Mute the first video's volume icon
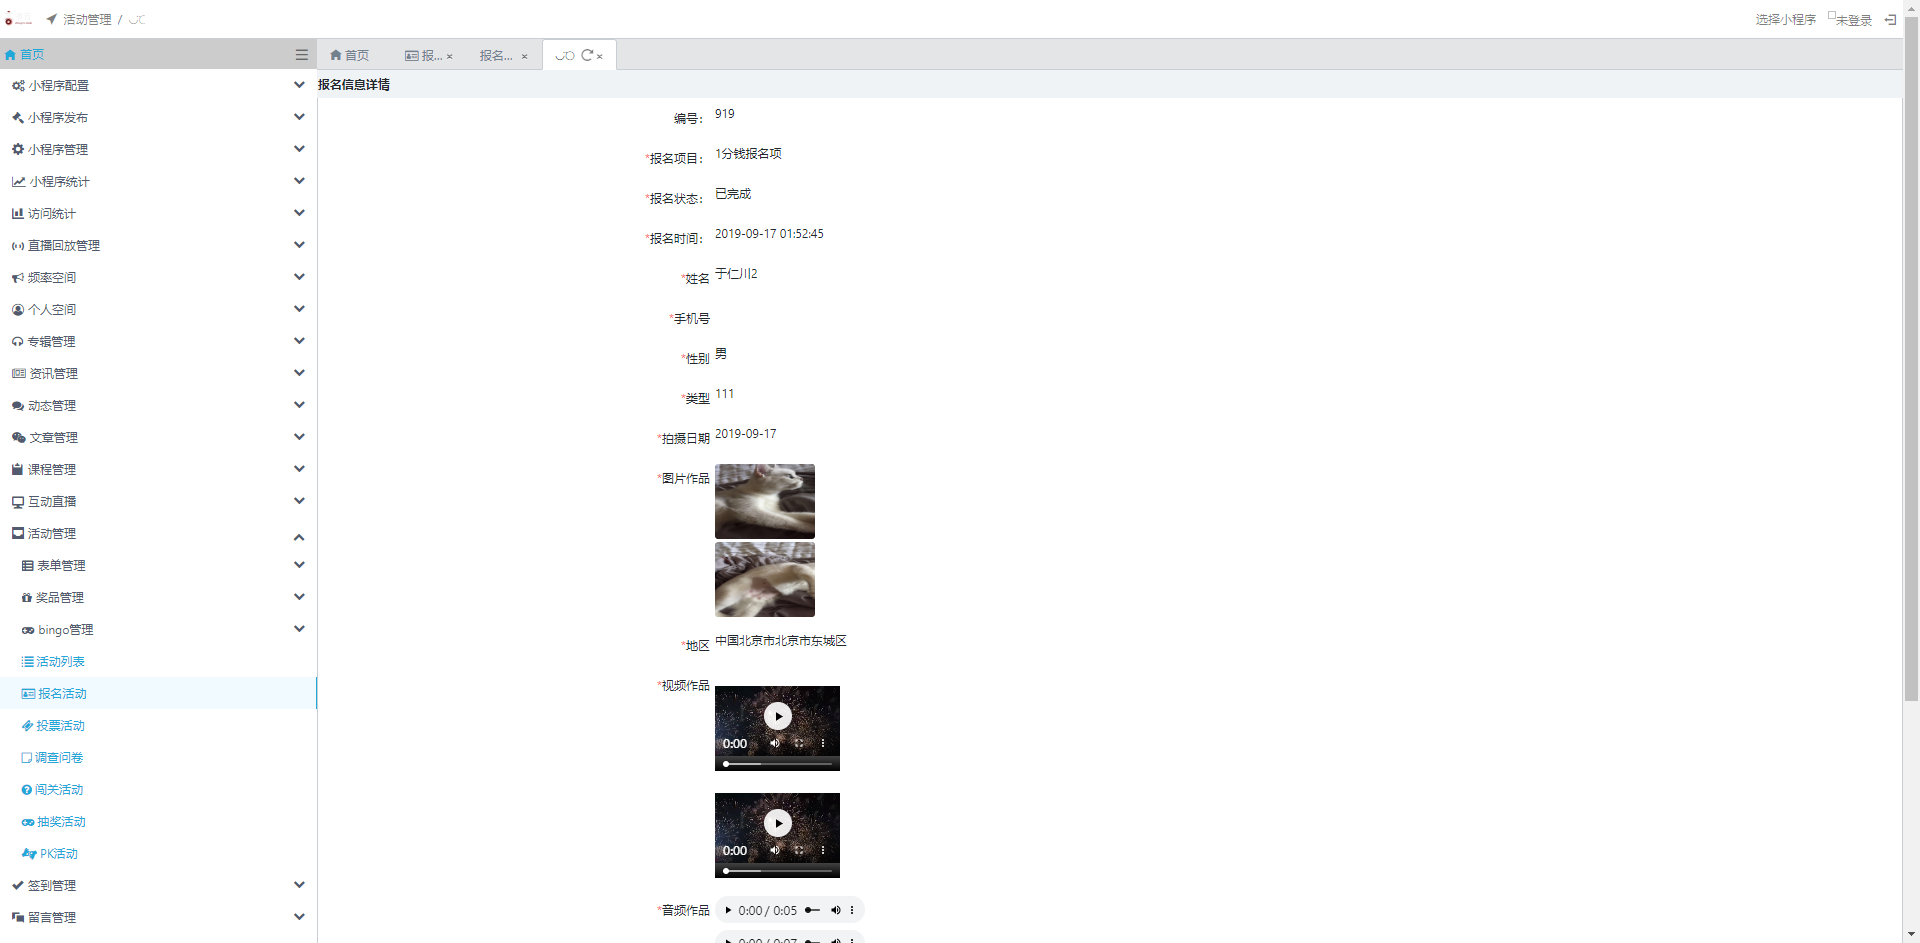The height and width of the screenshot is (943, 1920). (774, 743)
